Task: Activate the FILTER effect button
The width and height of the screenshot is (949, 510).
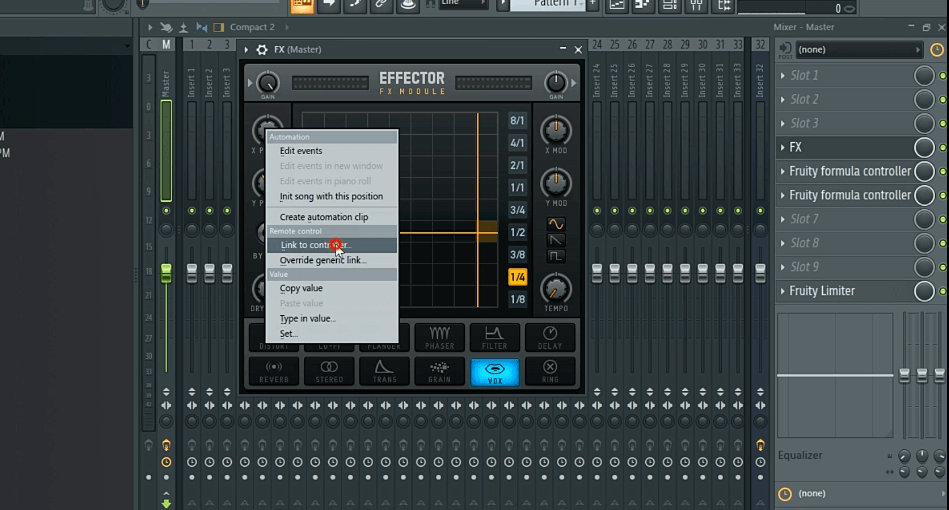Action: point(494,338)
